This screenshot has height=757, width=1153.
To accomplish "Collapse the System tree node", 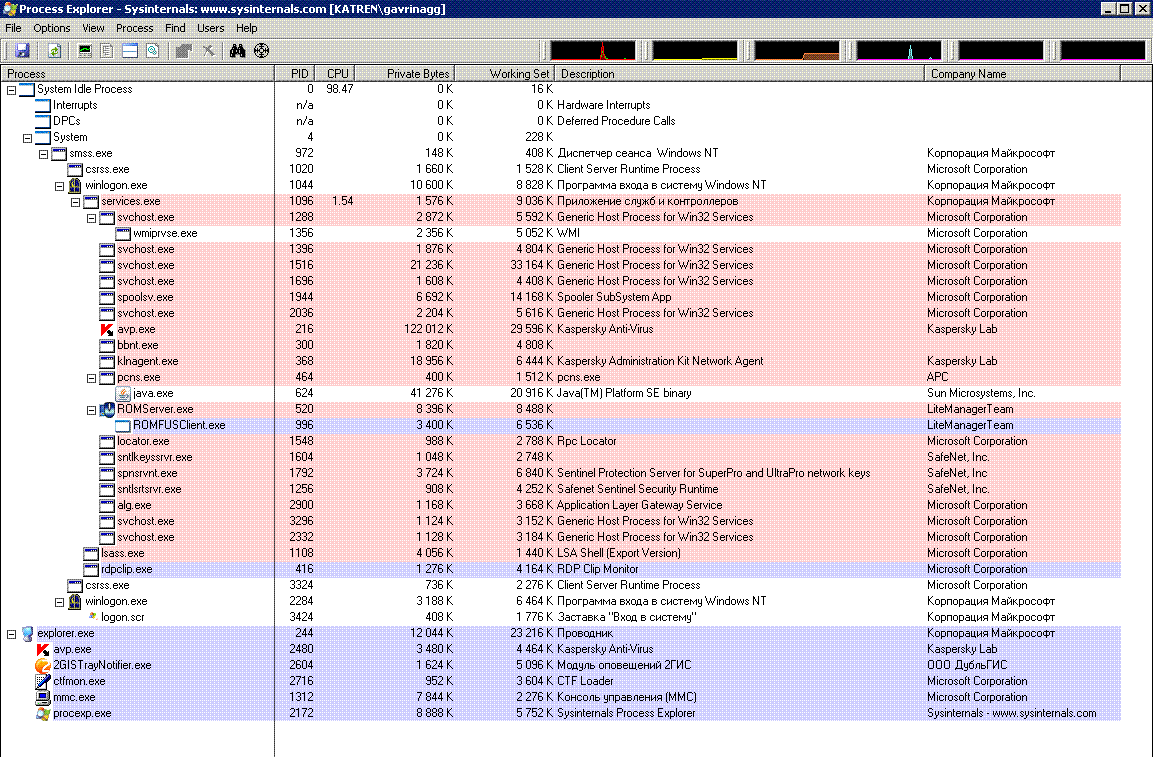I will [x=27, y=138].
